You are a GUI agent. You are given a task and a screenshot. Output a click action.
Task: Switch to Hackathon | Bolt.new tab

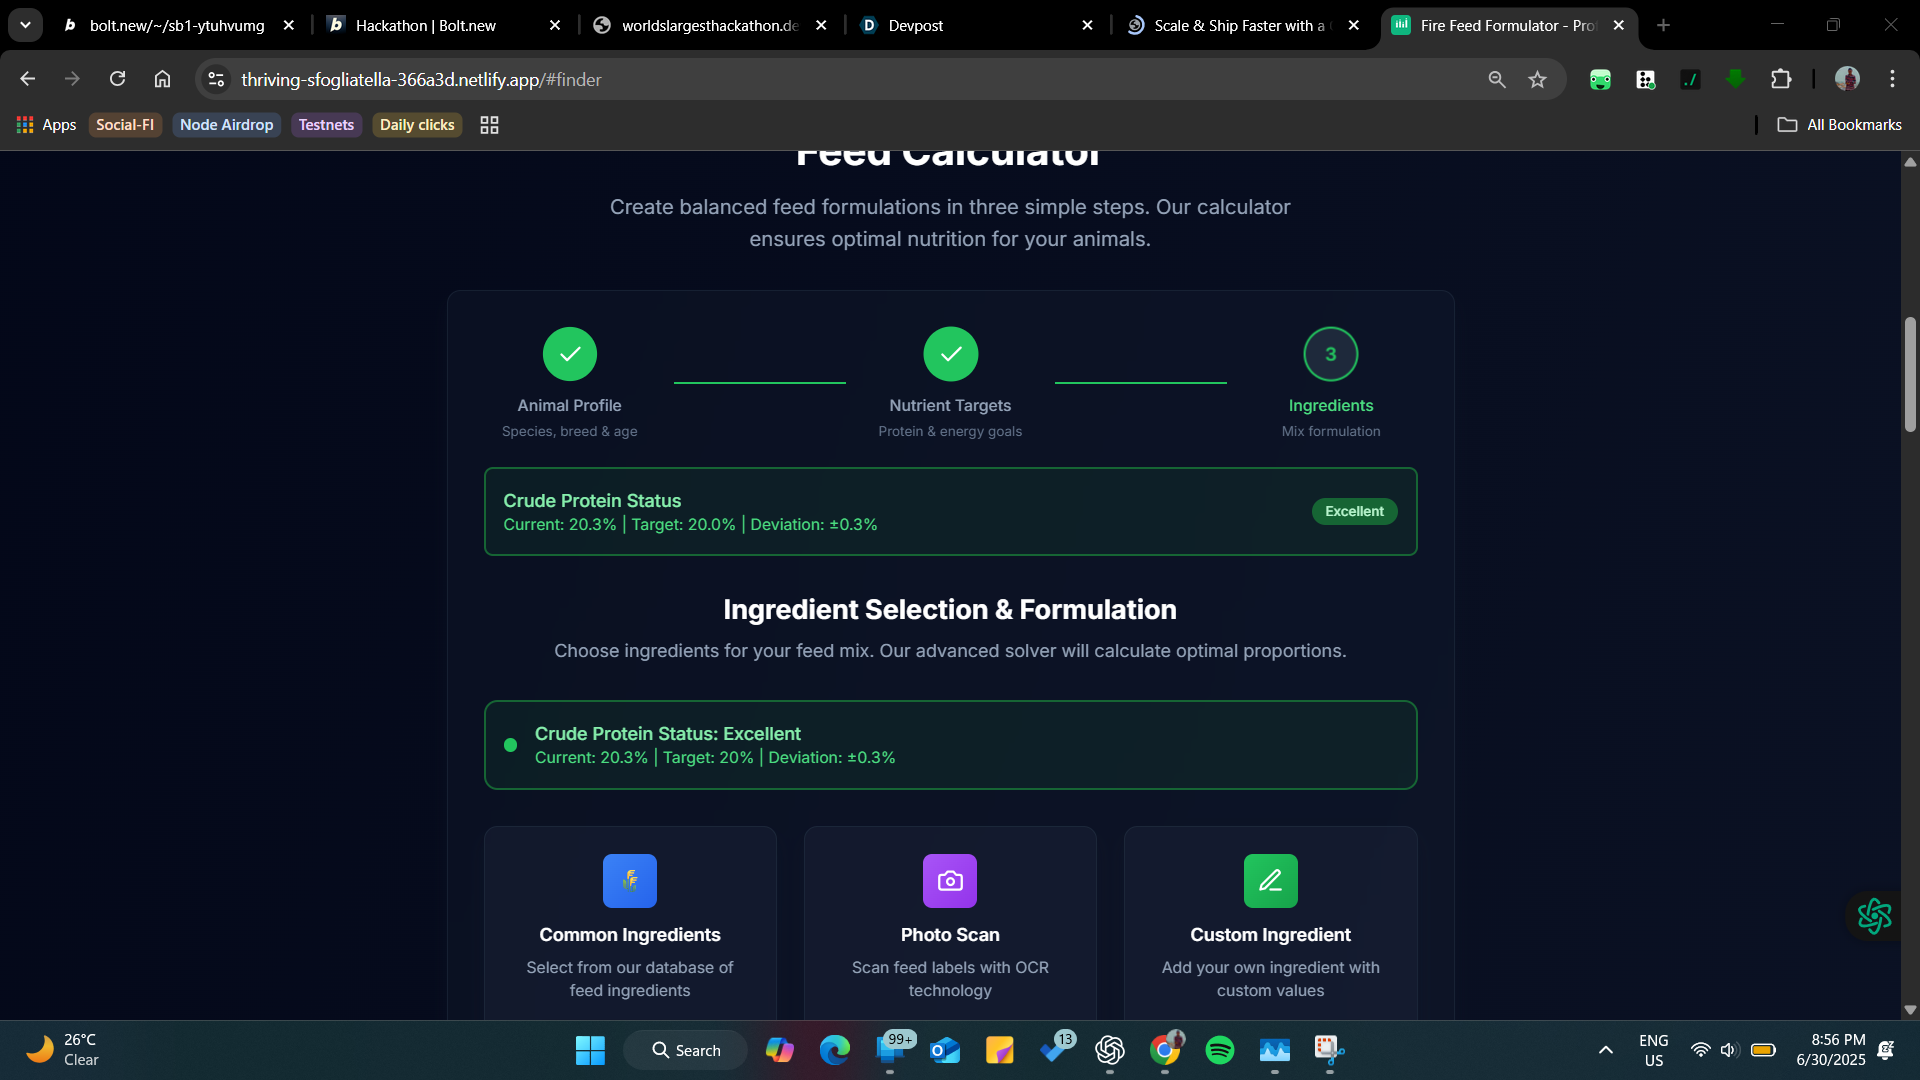(x=425, y=26)
